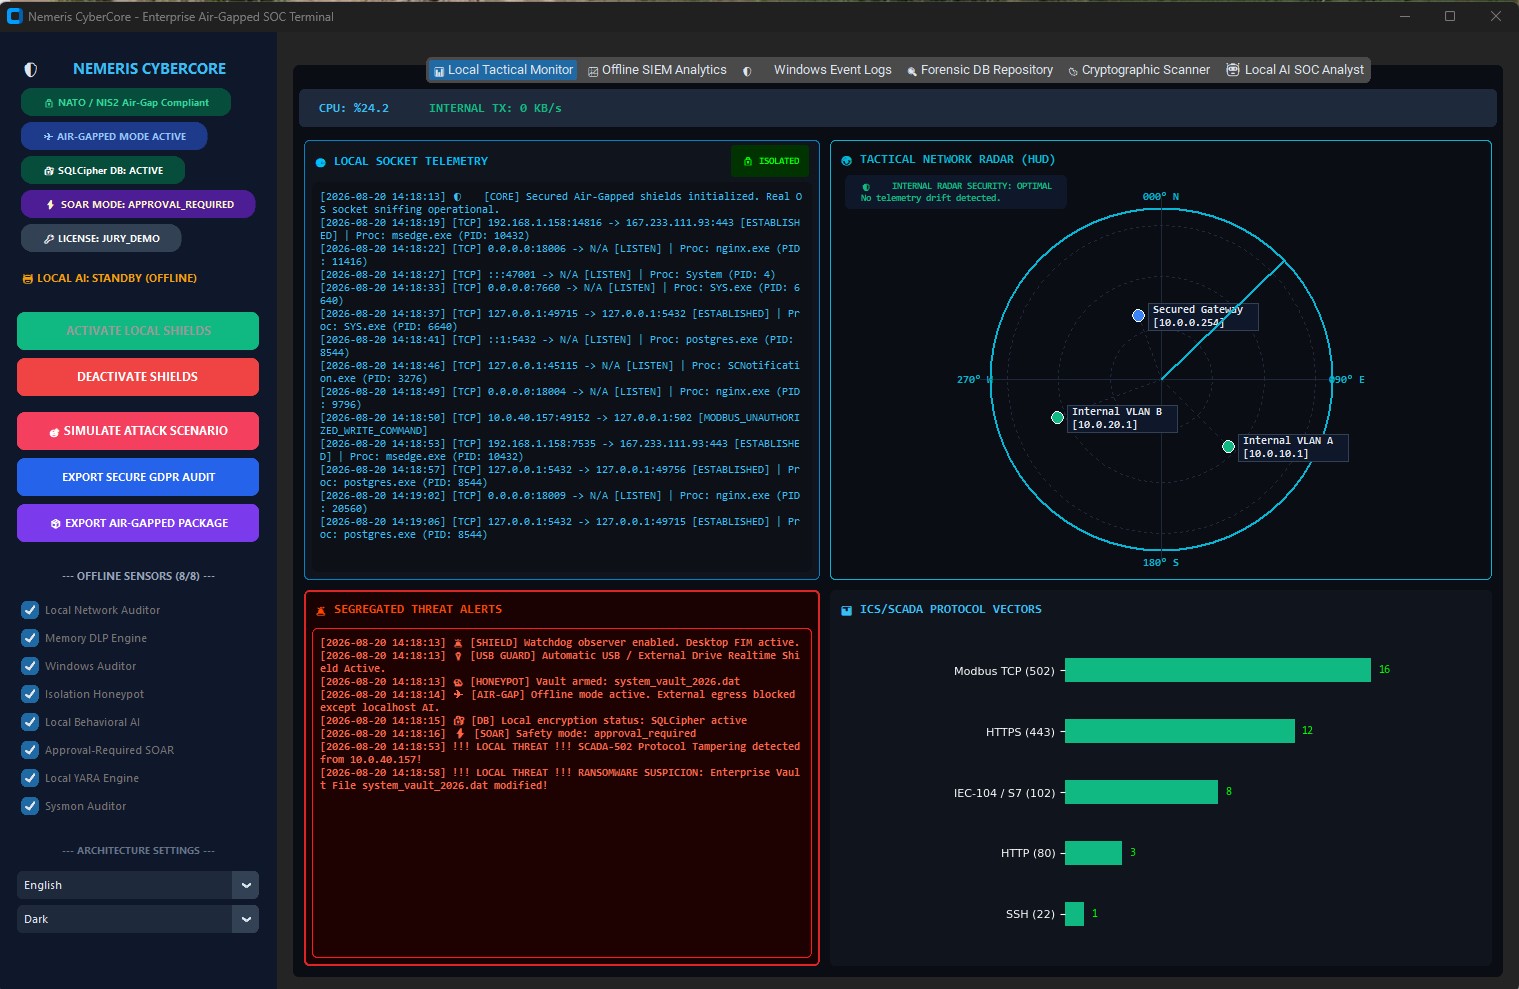Open the Offline SIEM Analytics tab
Viewport: 1519px width, 989px height.
point(658,70)
